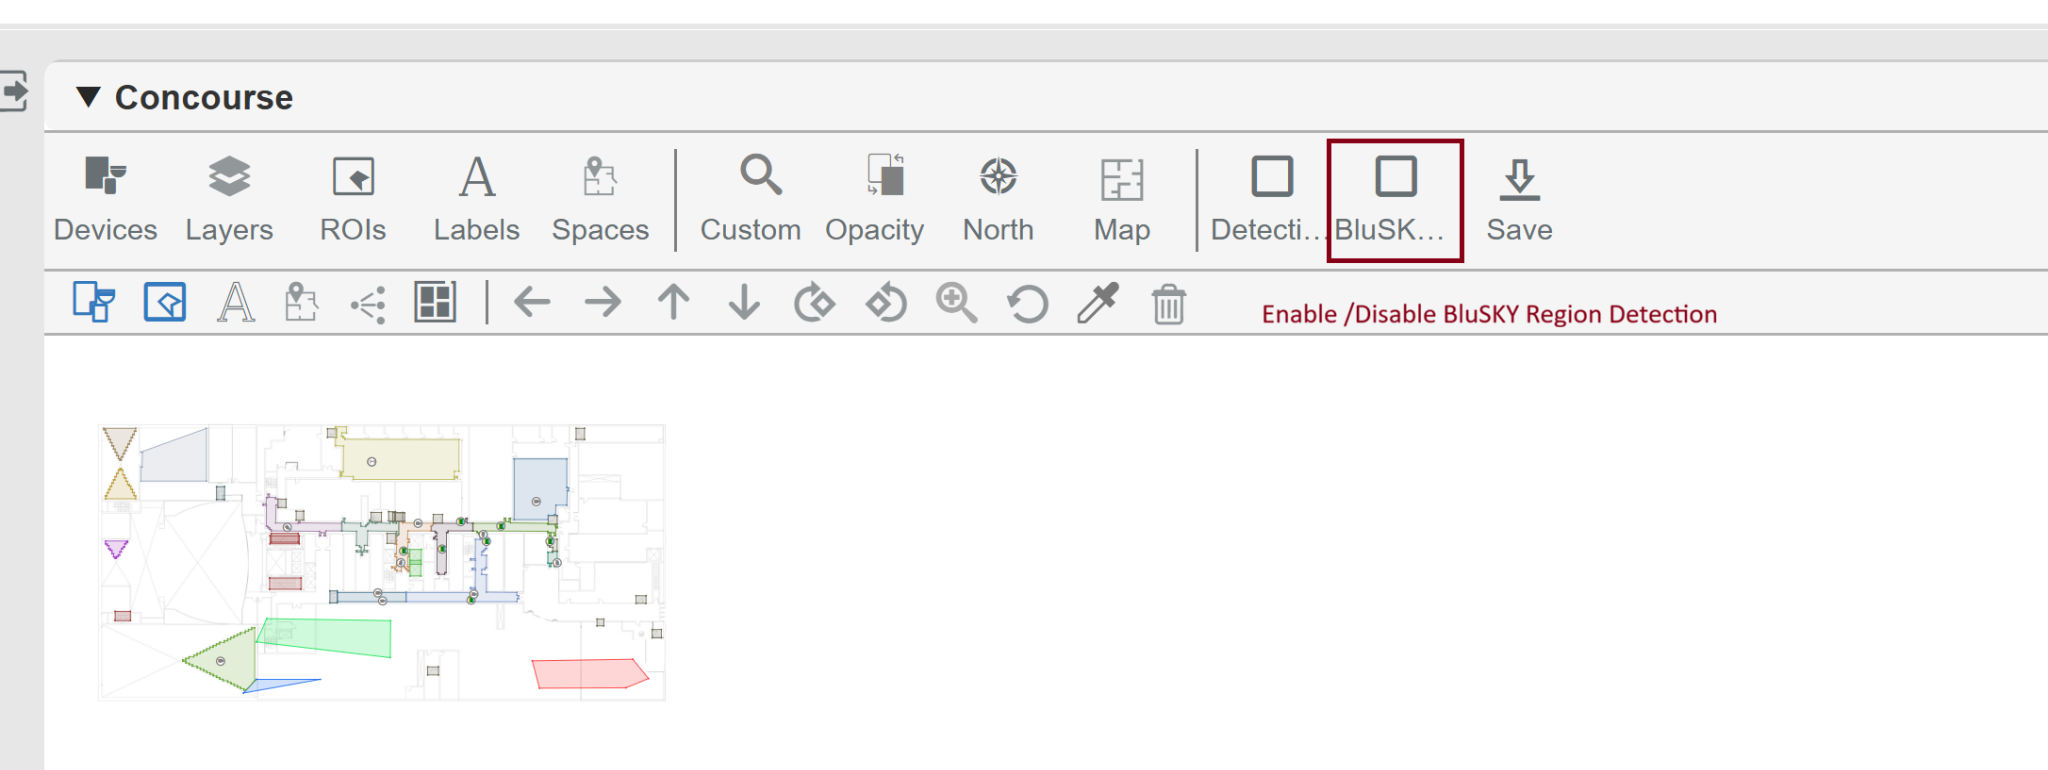Rotate counterclockwise icon
Viewport: 2048px width, 770px height.
tap(886, 302)
